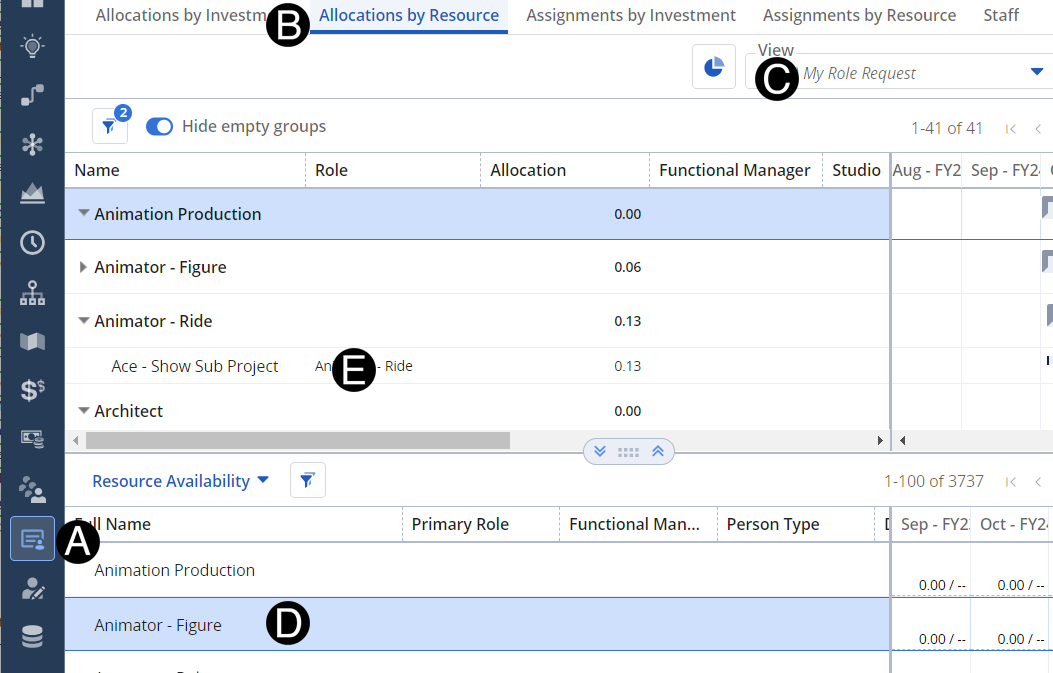Open the org chart hierarchy sidebar icon

32,293
